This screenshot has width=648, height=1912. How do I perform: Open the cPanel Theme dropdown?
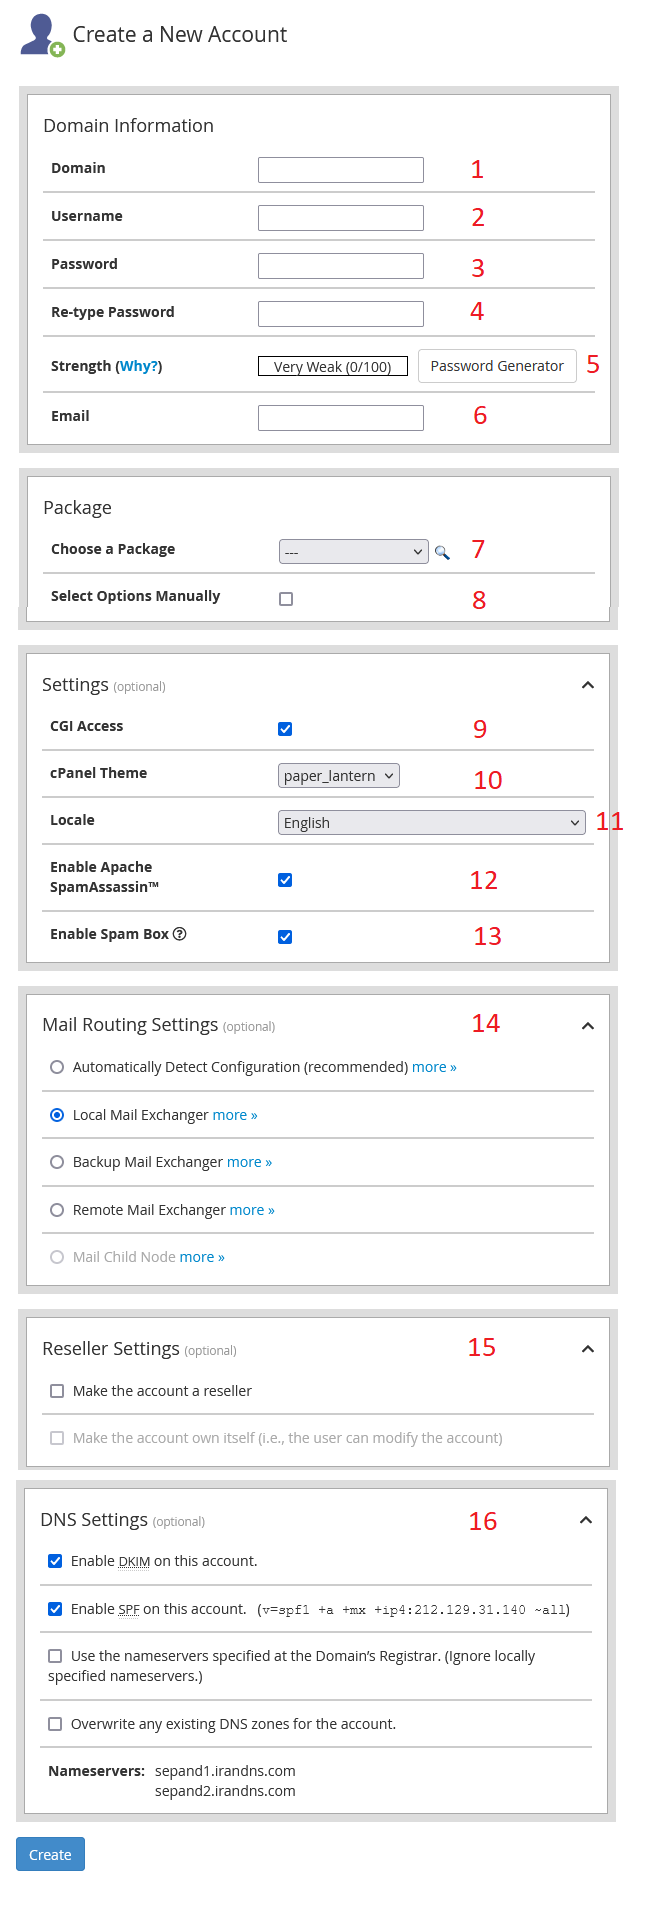pyautogui.click(x=339, y=775)
